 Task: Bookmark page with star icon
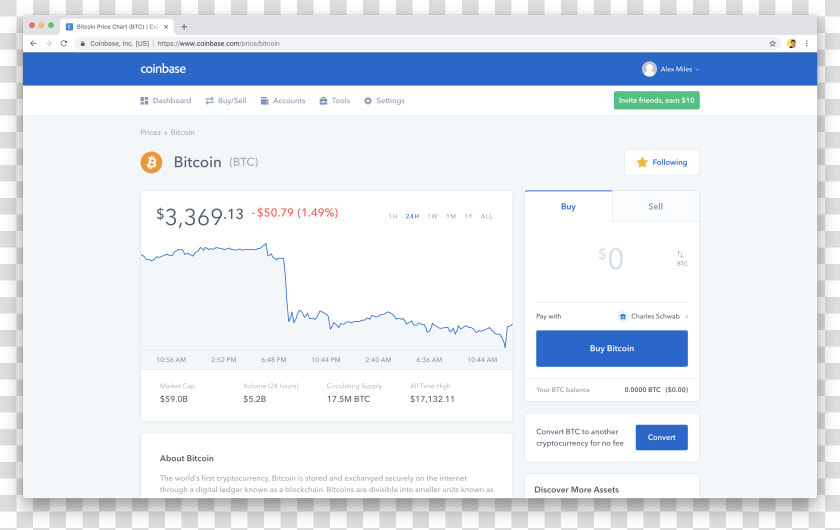point(772,43)
